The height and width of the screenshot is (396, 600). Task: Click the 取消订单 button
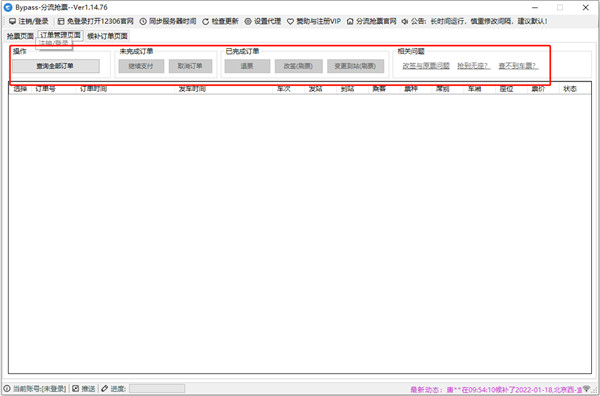tap(191, 66)
